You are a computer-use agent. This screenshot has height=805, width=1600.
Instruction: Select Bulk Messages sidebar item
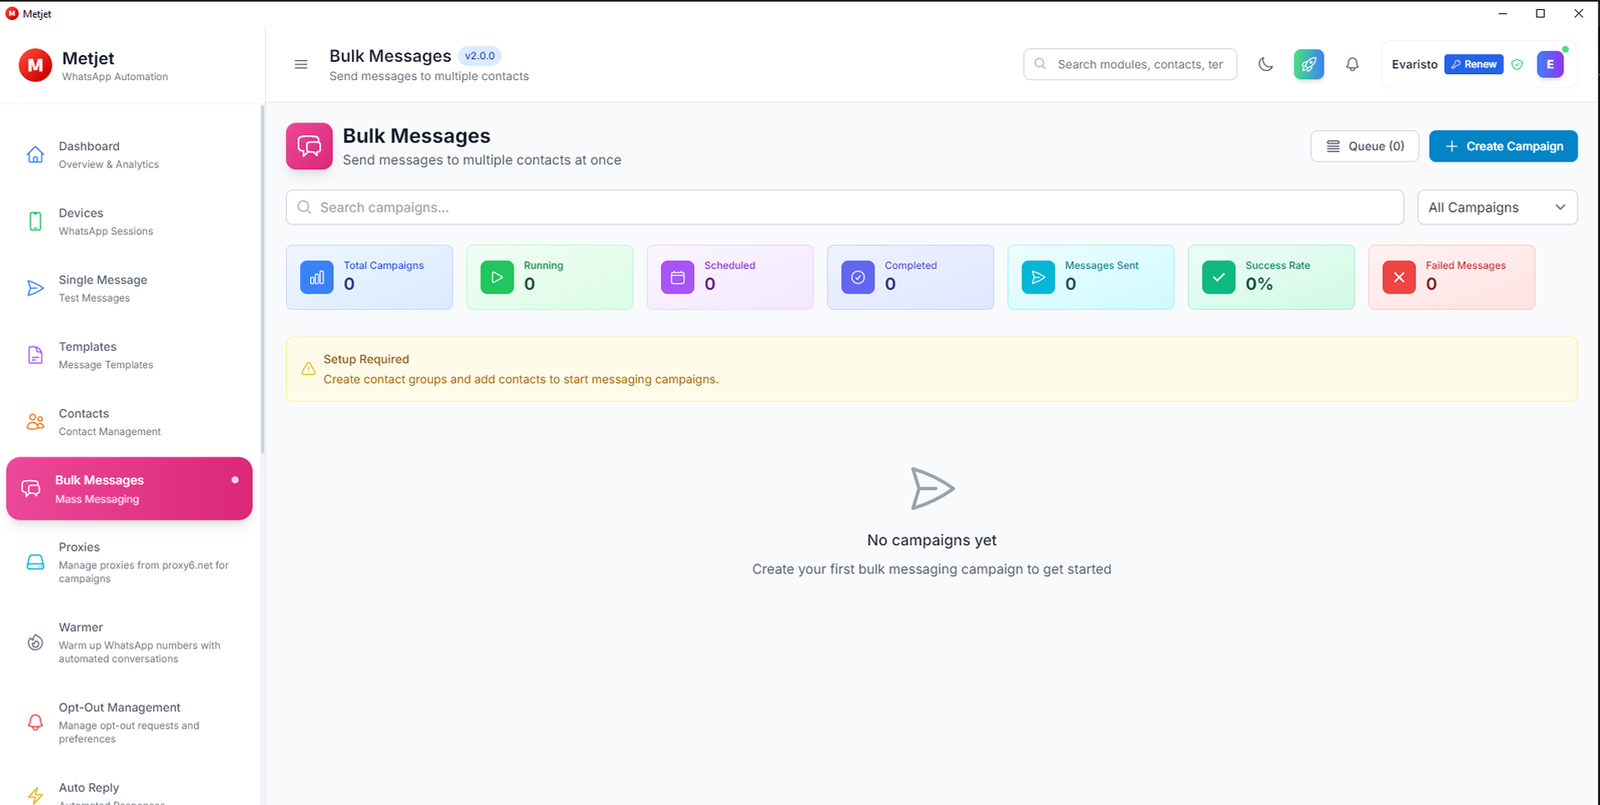coord(129,489)
